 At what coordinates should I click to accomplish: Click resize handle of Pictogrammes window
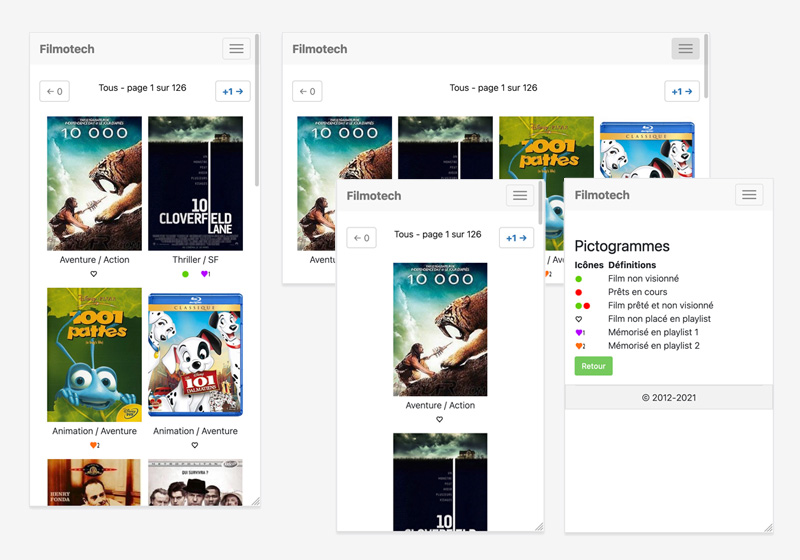pos(768,528)
